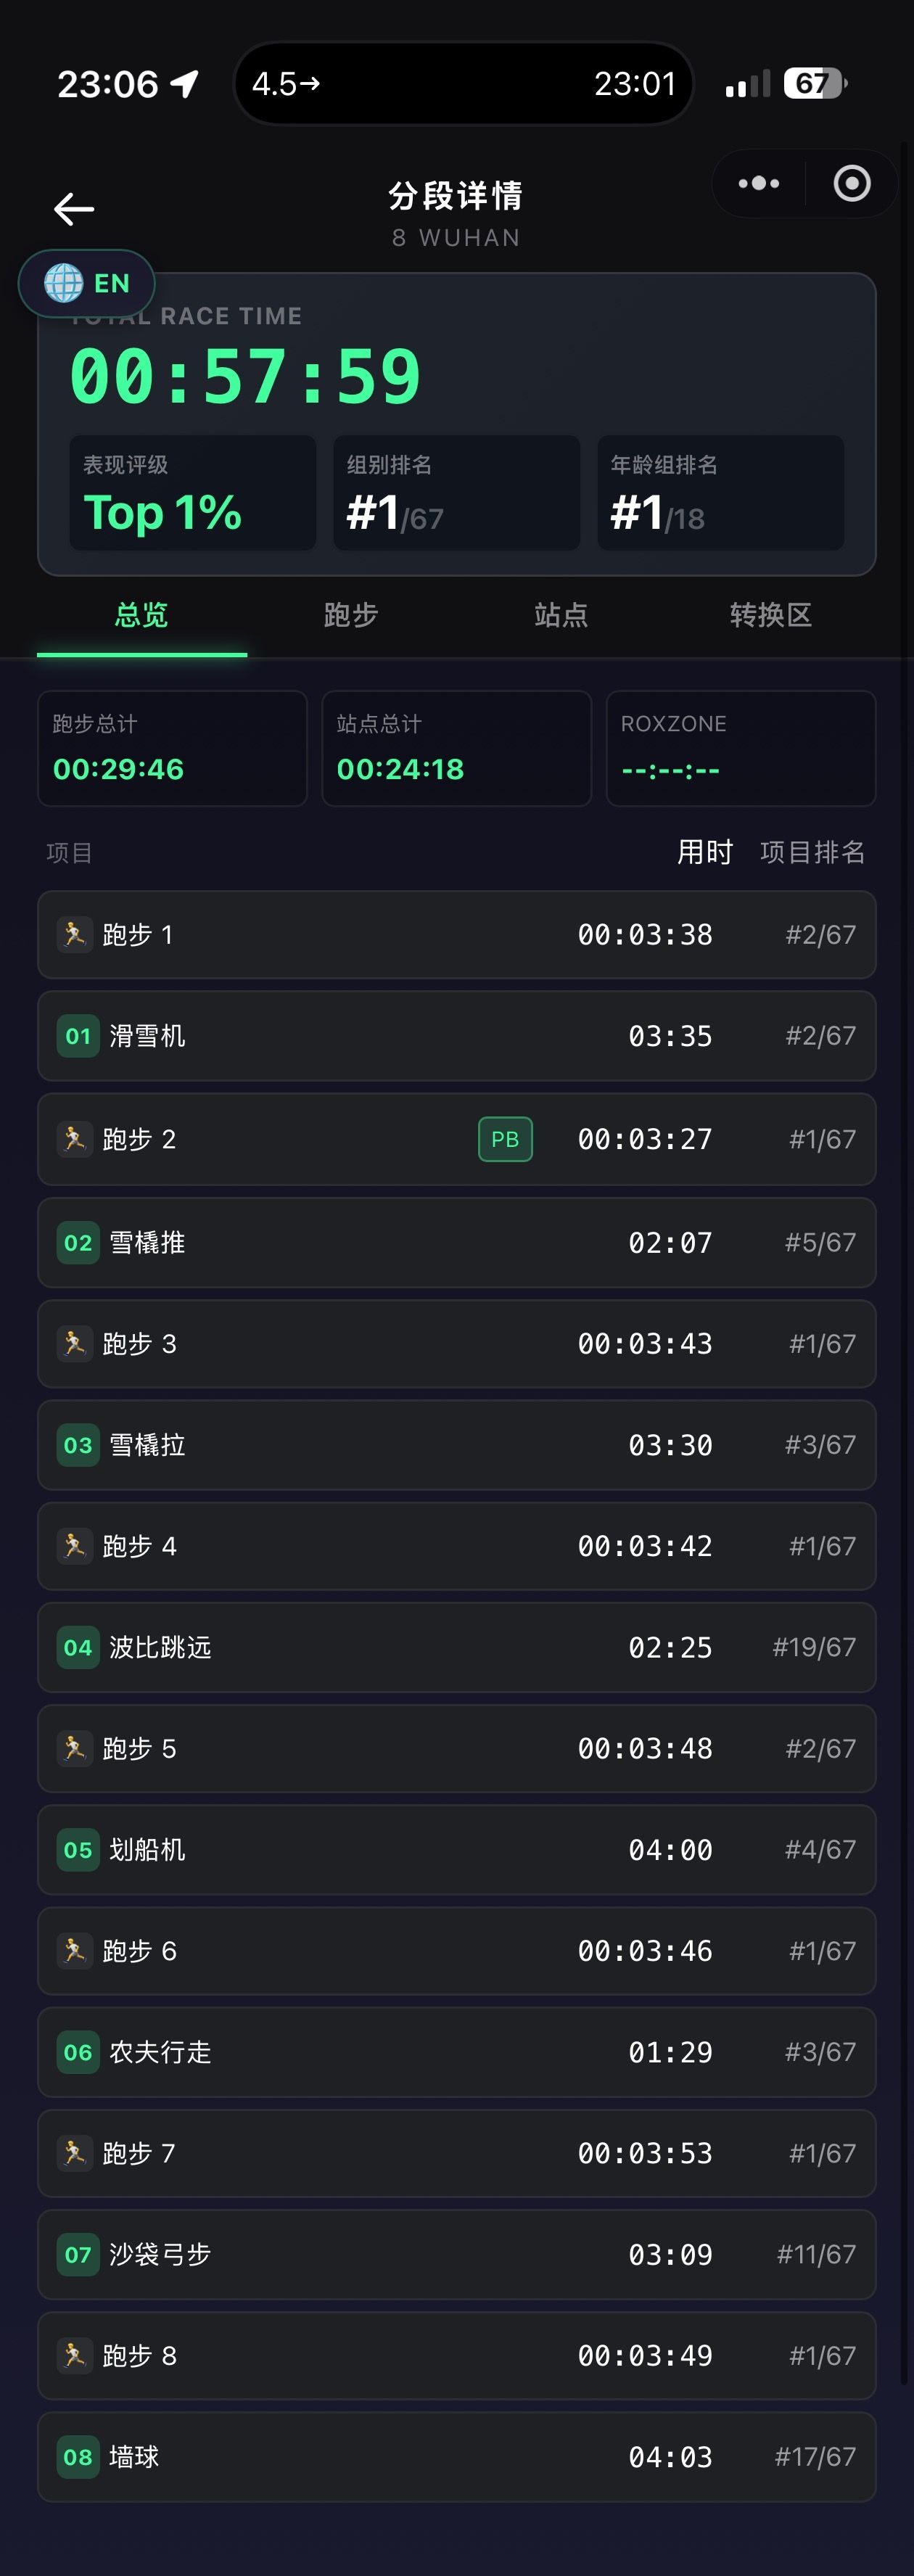
Task: Tap the 04 badge for 波比跳远
Action: click(x=78, y=1647)
